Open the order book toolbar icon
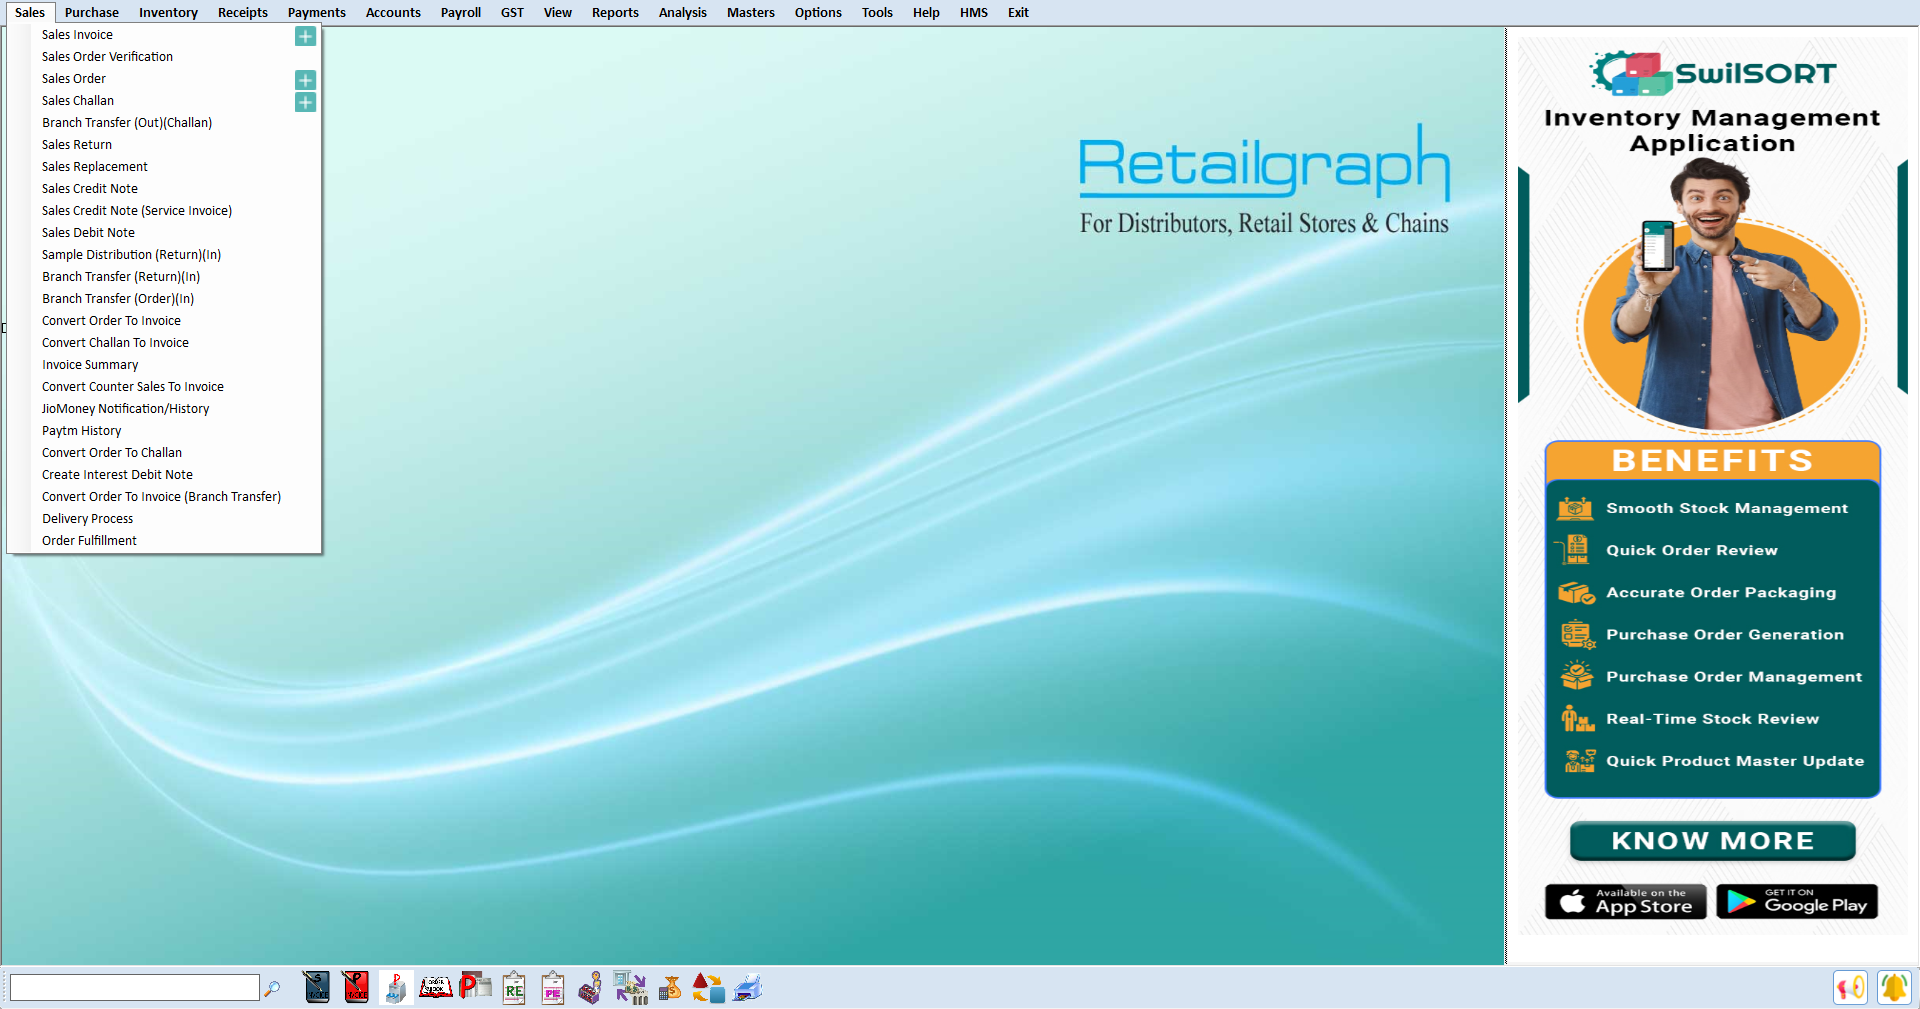The width and height of the screenshot is (1920, 1009). [x=435, y=988]
